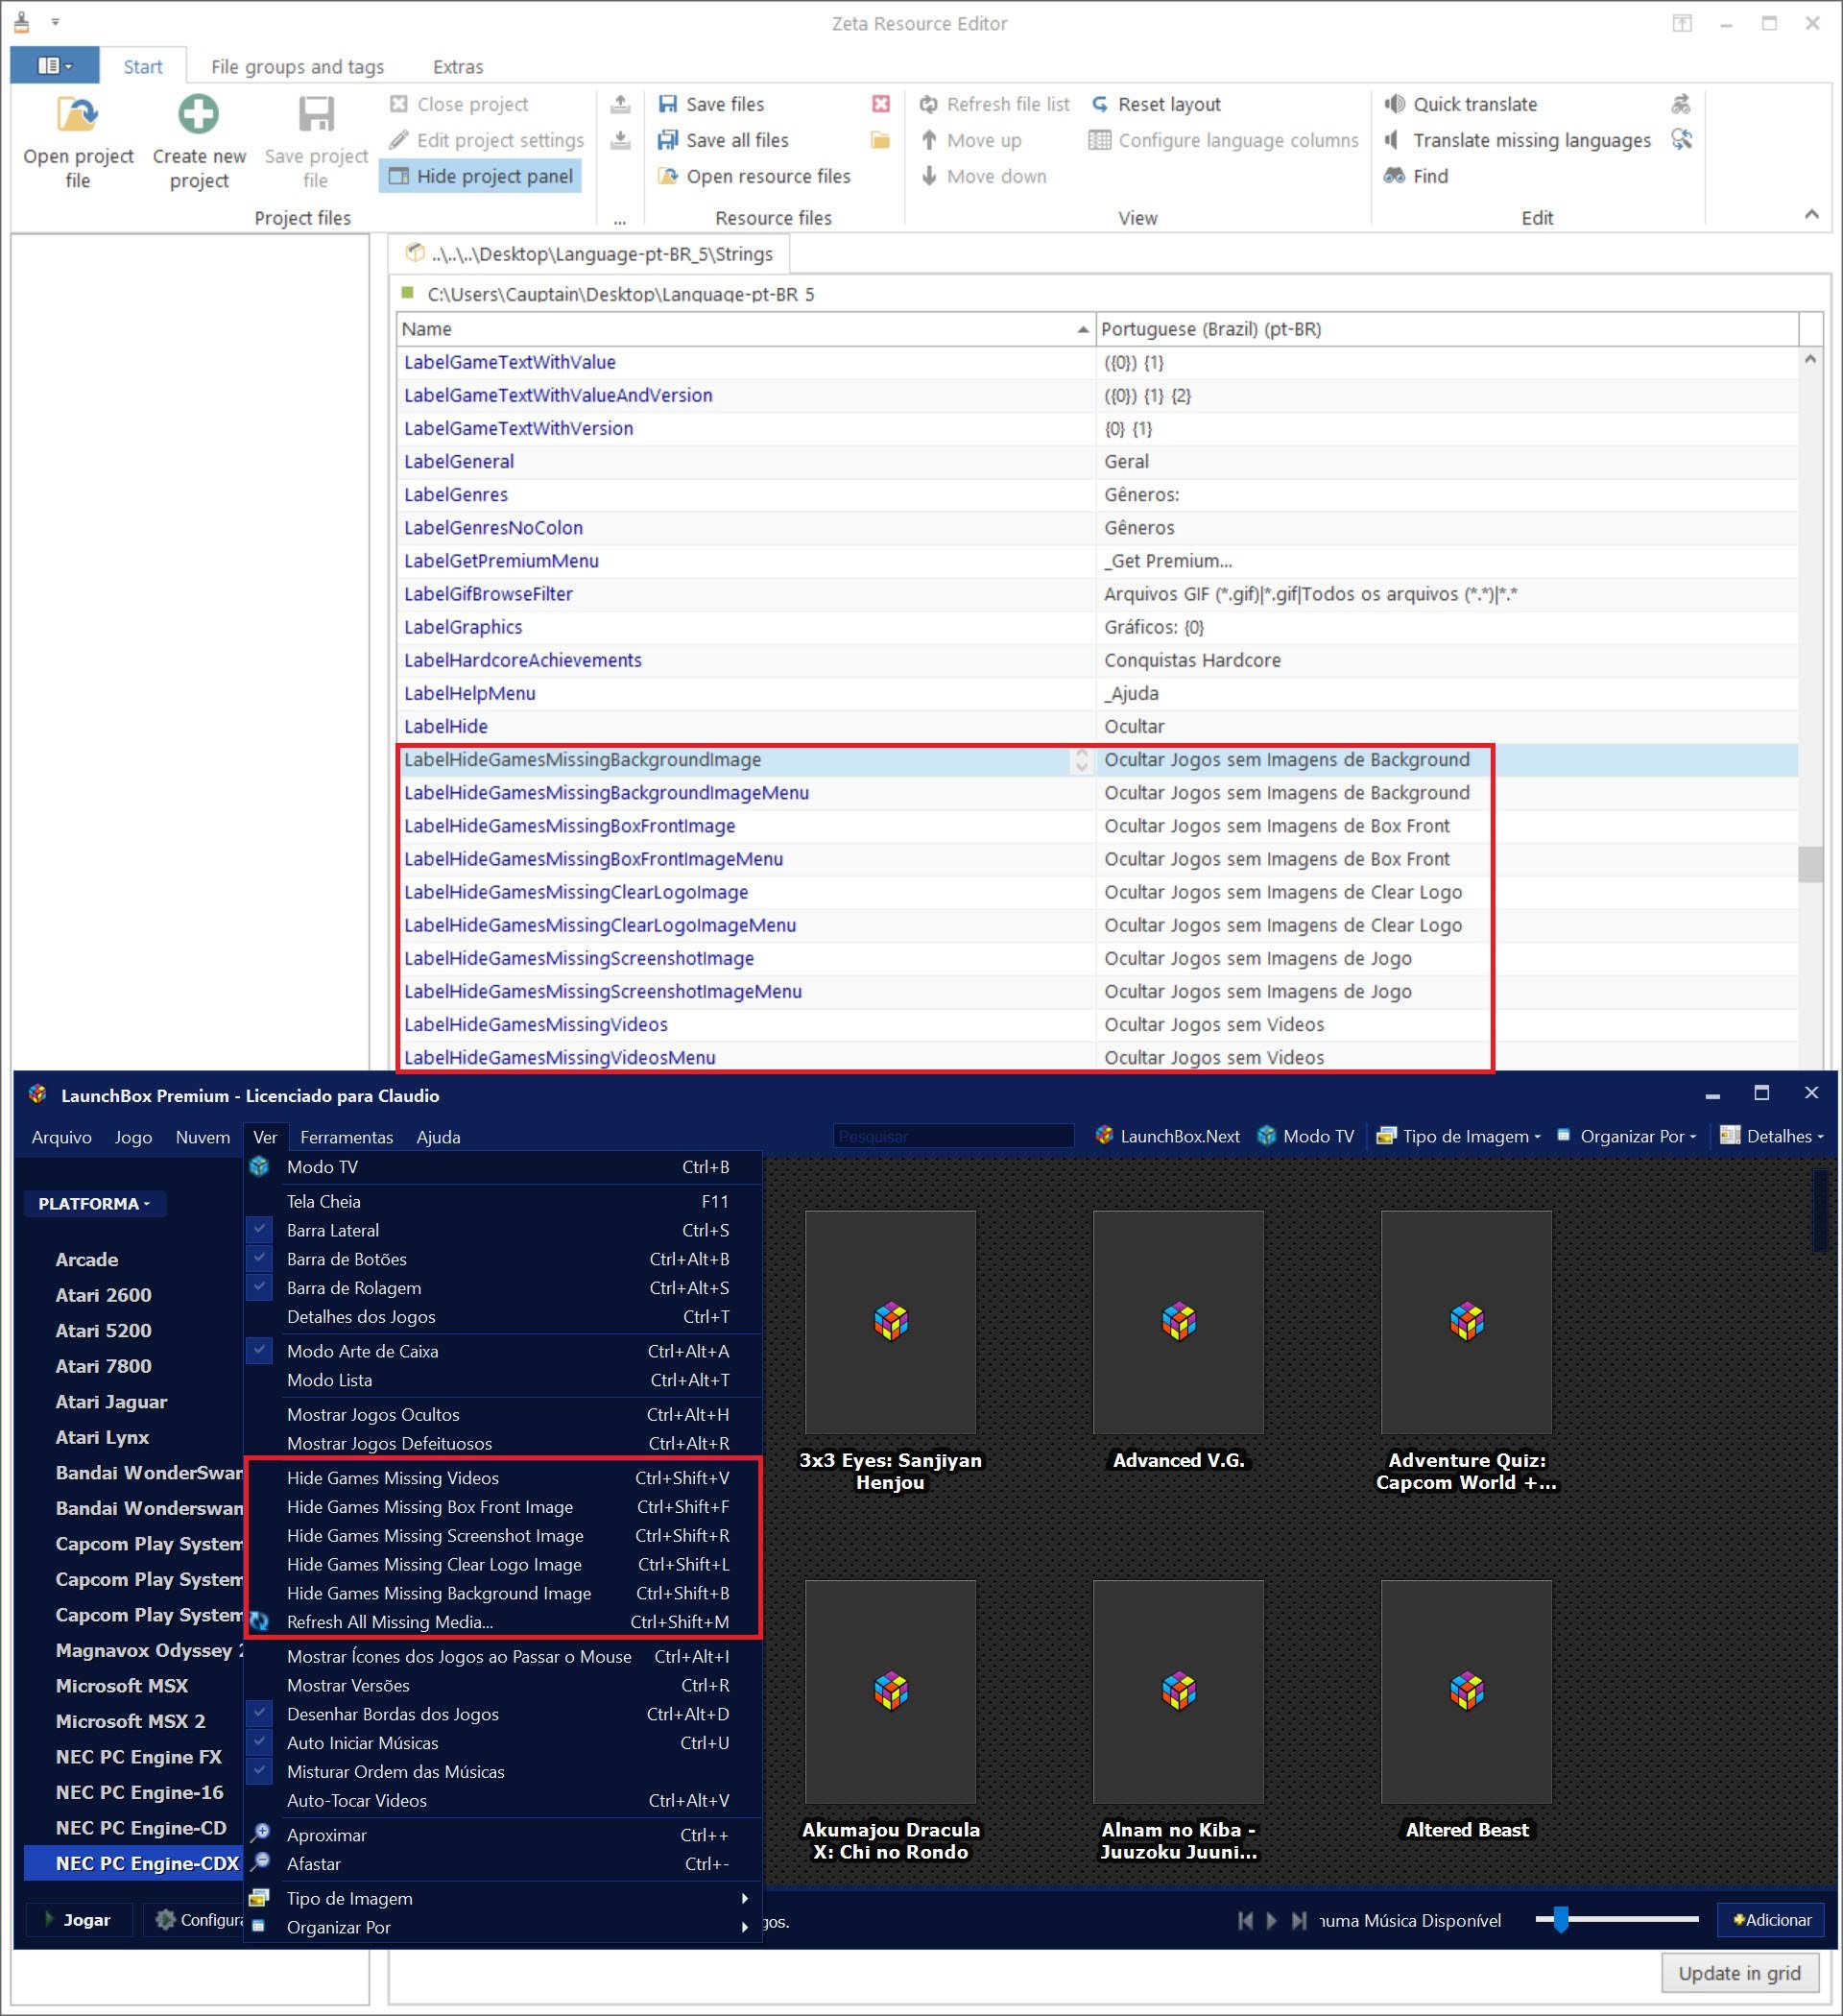Click the Adicionar button in LaunchBox

click(1771, 1920)
